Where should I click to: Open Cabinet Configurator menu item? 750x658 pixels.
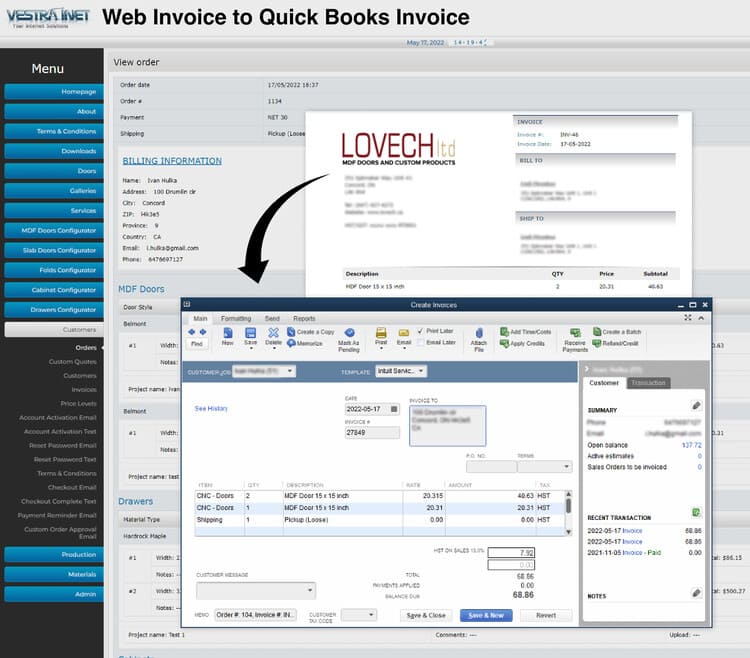pos(54,290)
